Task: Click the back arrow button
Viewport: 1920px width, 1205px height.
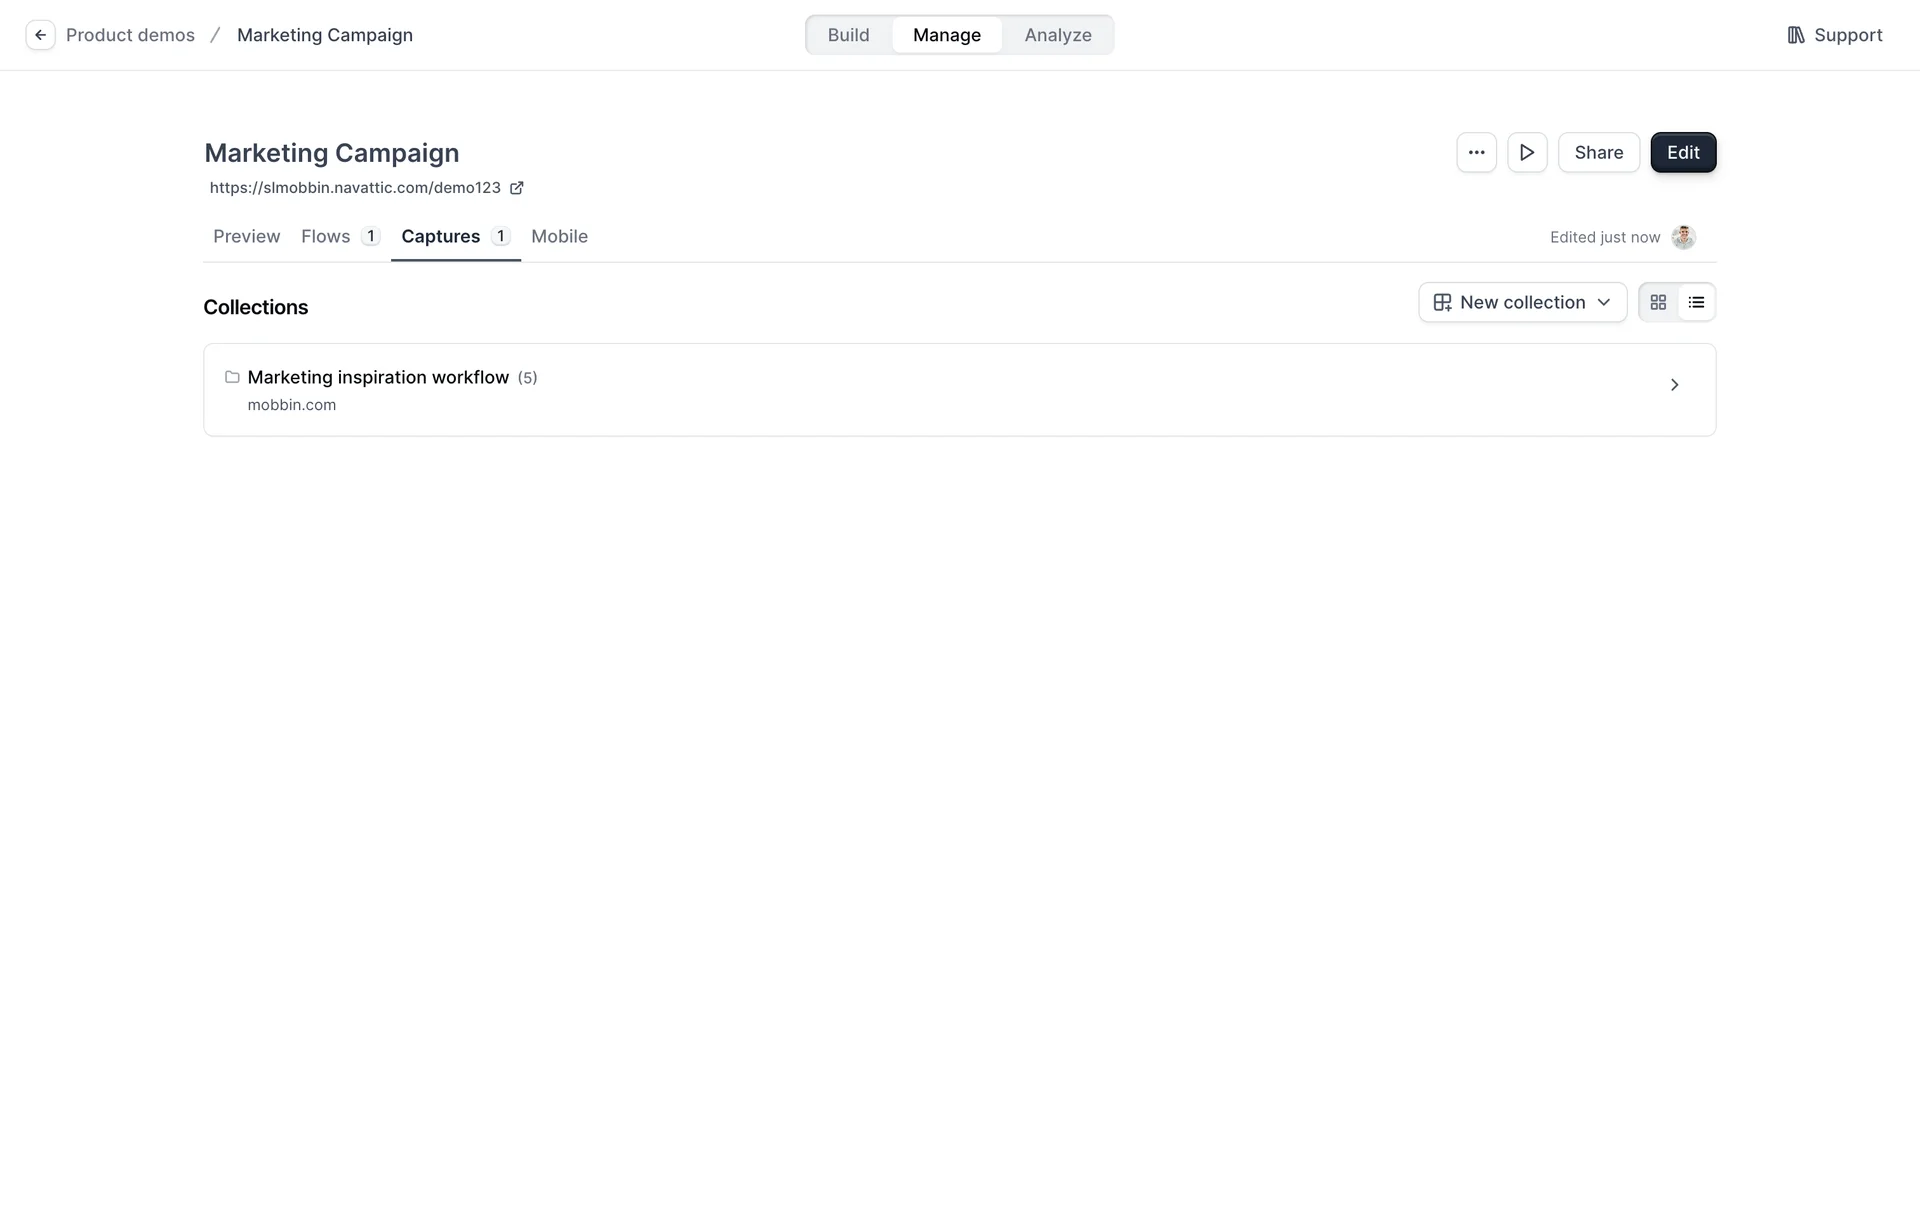Action: click(40, 35)
